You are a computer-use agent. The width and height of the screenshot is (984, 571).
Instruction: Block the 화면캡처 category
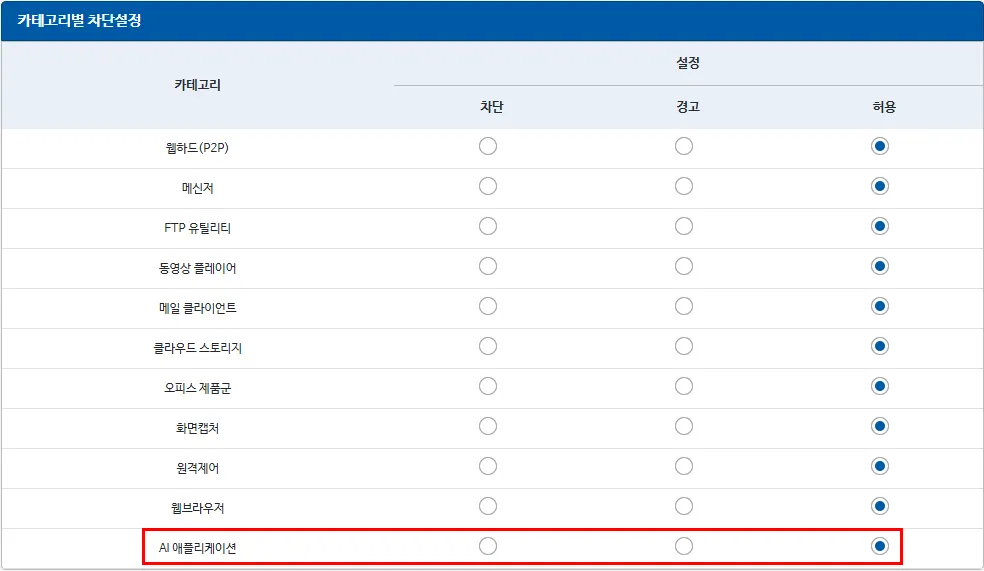[x=488, y=426]
